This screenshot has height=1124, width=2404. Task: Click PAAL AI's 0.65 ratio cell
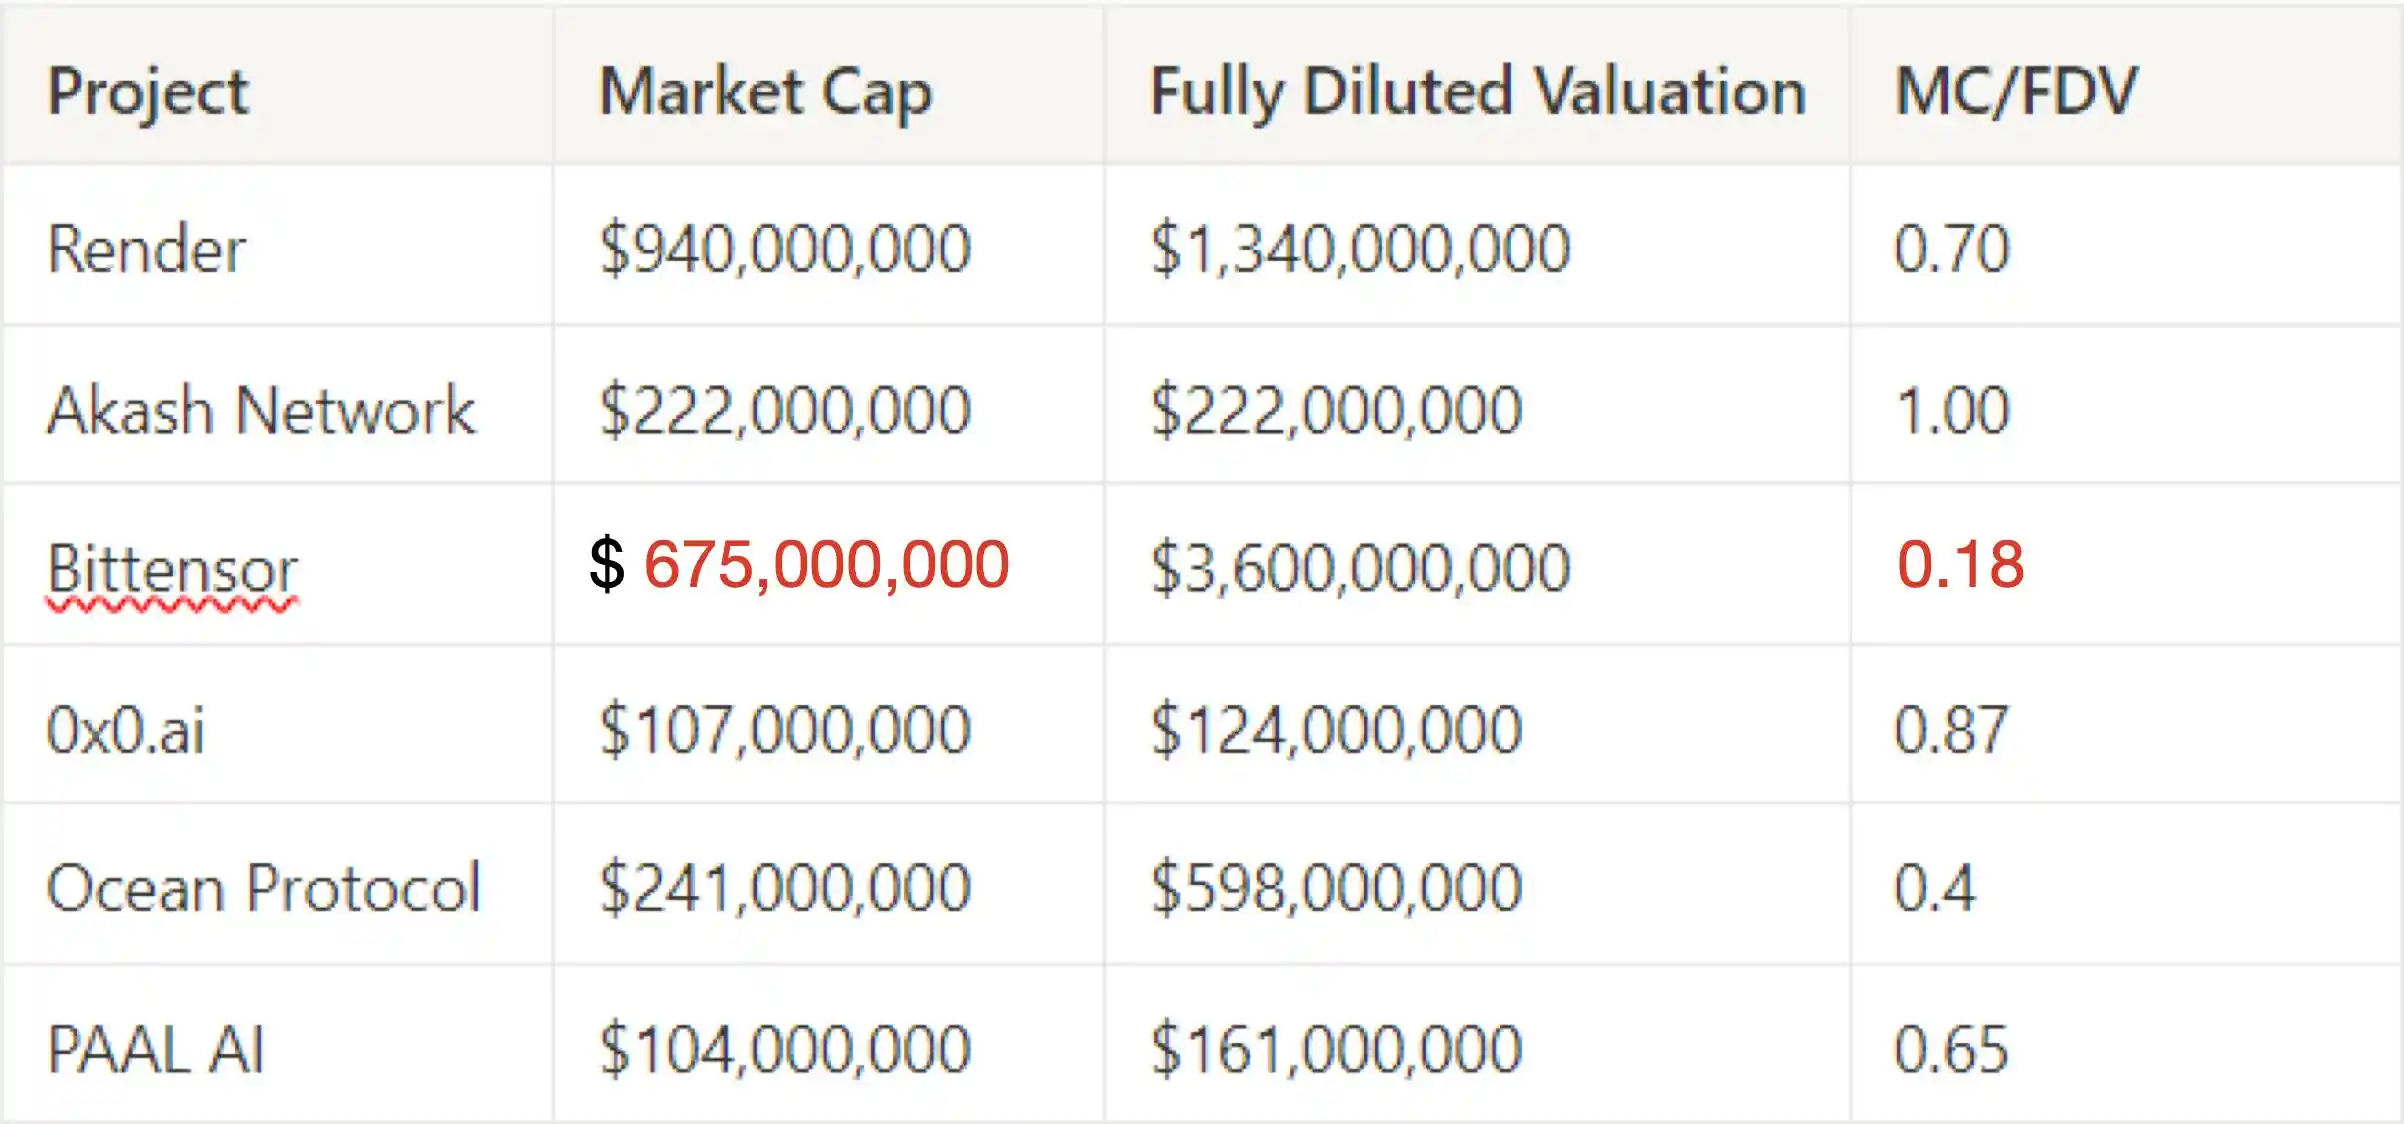pos(1951,1049)
